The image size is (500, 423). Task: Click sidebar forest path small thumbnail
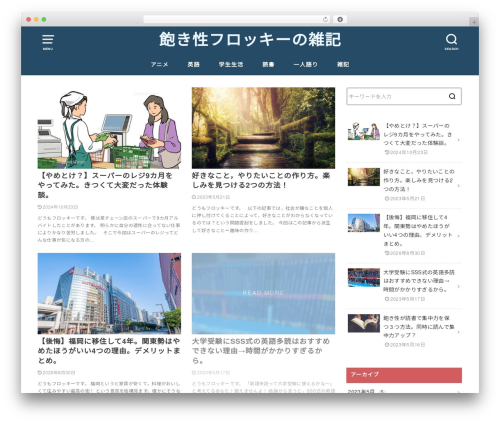pos(364,177)
